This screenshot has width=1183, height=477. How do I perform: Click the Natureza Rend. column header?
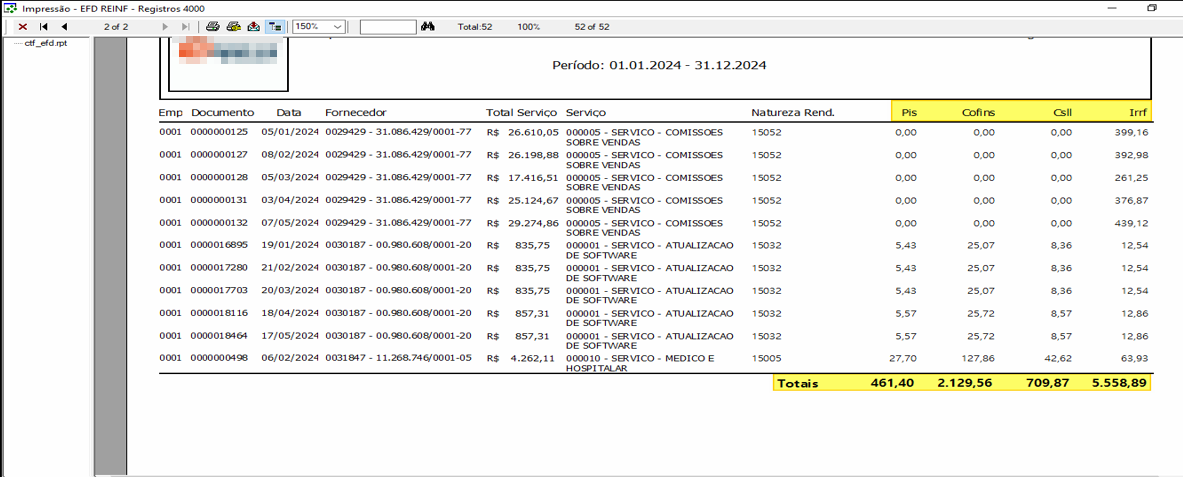pyautogui.click(x=793, y=112)
